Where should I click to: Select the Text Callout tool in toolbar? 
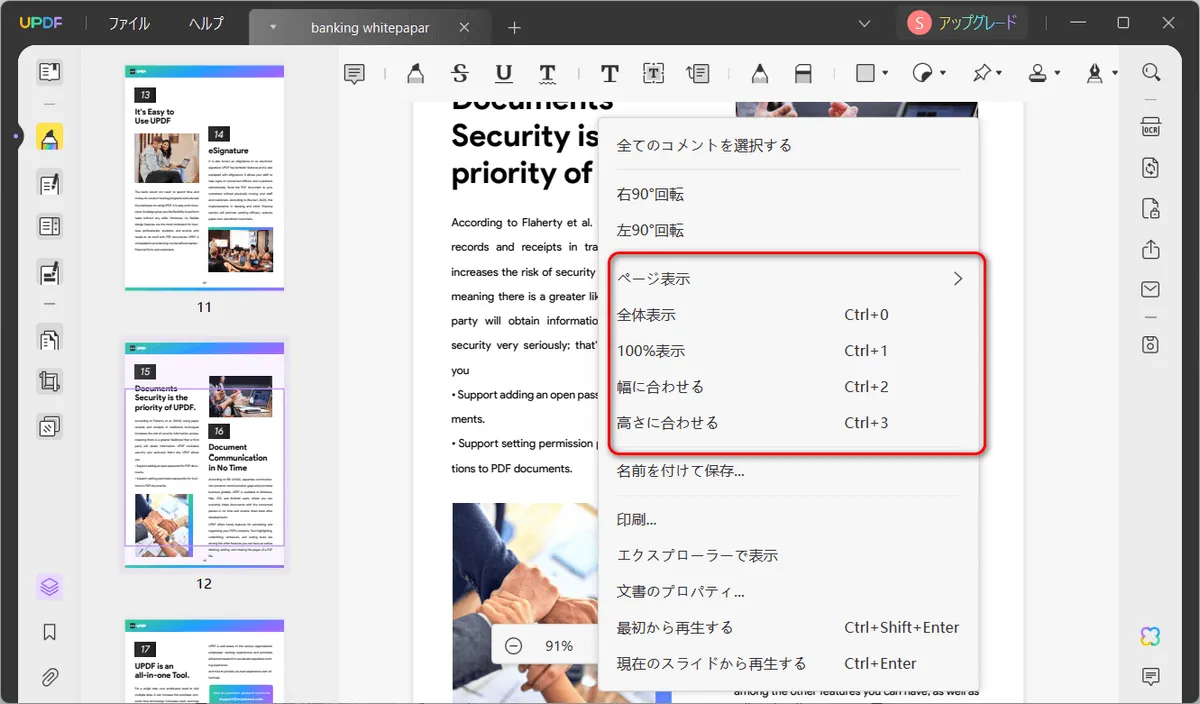pyautogui.click(x=698, y=73)
